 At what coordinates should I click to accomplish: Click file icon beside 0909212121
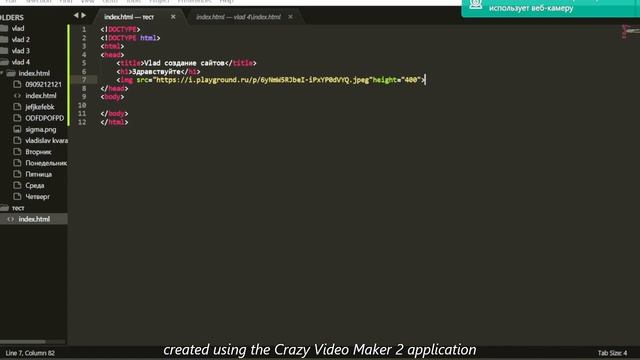17,84
